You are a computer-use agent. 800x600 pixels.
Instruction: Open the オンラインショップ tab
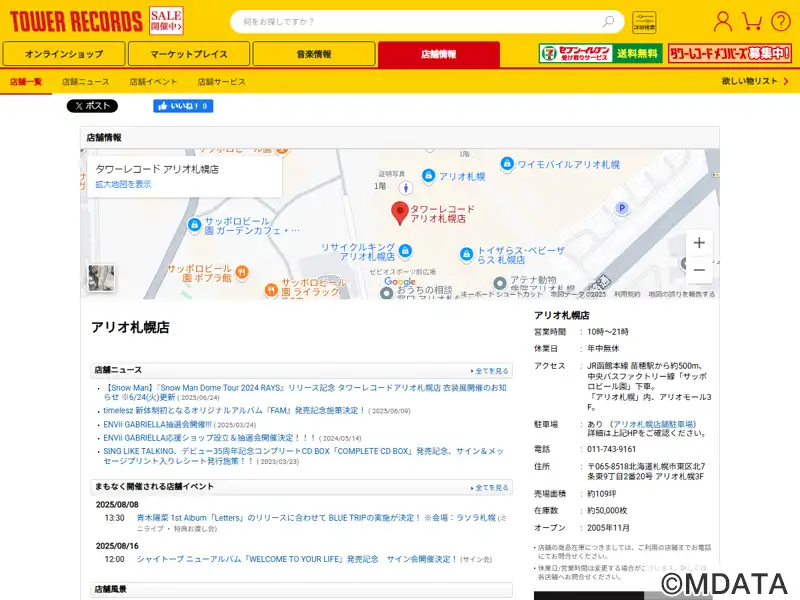click(64, 54)
